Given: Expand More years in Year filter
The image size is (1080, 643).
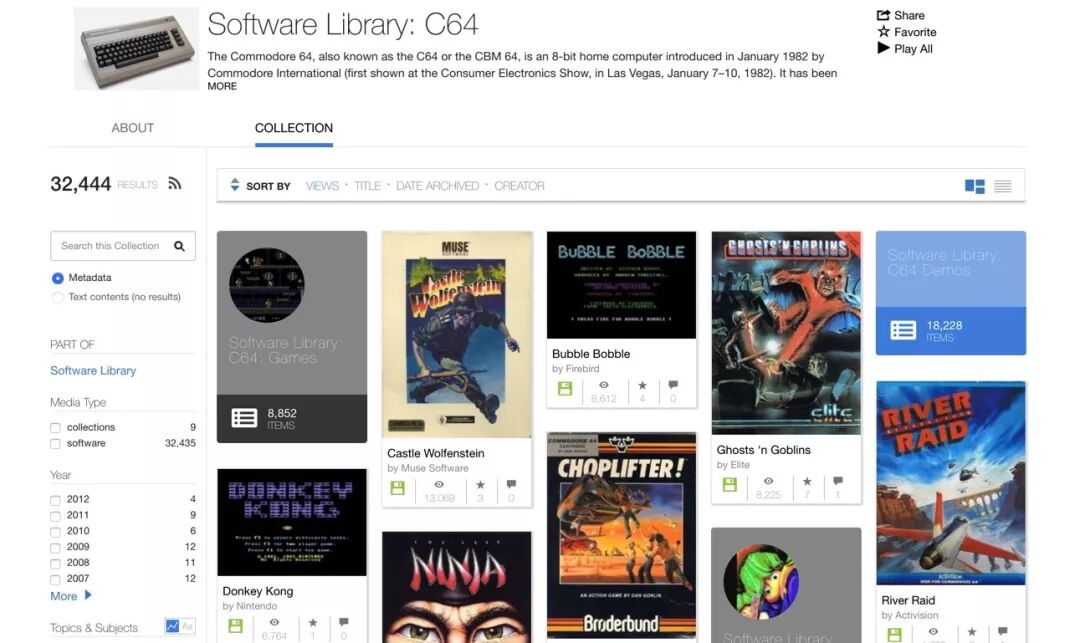Looking at the screenshot, I should pyautogui.click(x=70, y=595).
